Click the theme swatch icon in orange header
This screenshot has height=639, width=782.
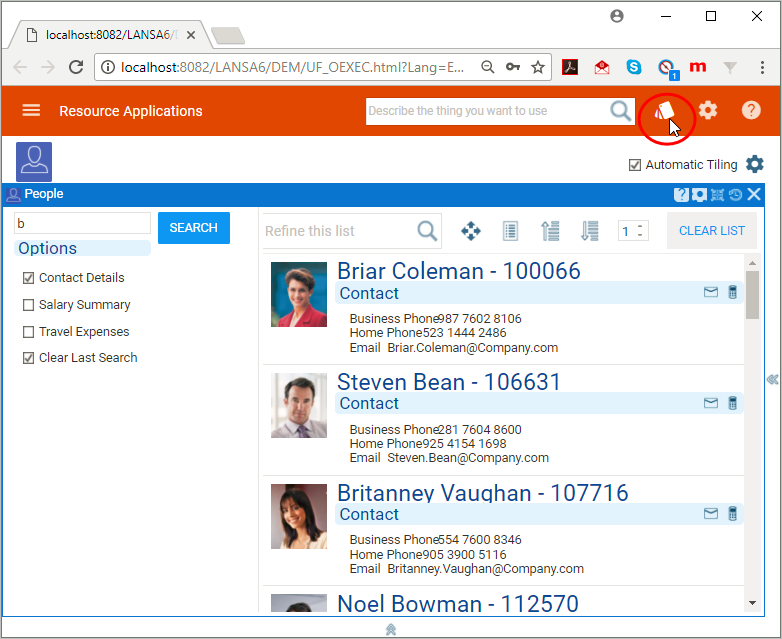click(x=664, y=111)
